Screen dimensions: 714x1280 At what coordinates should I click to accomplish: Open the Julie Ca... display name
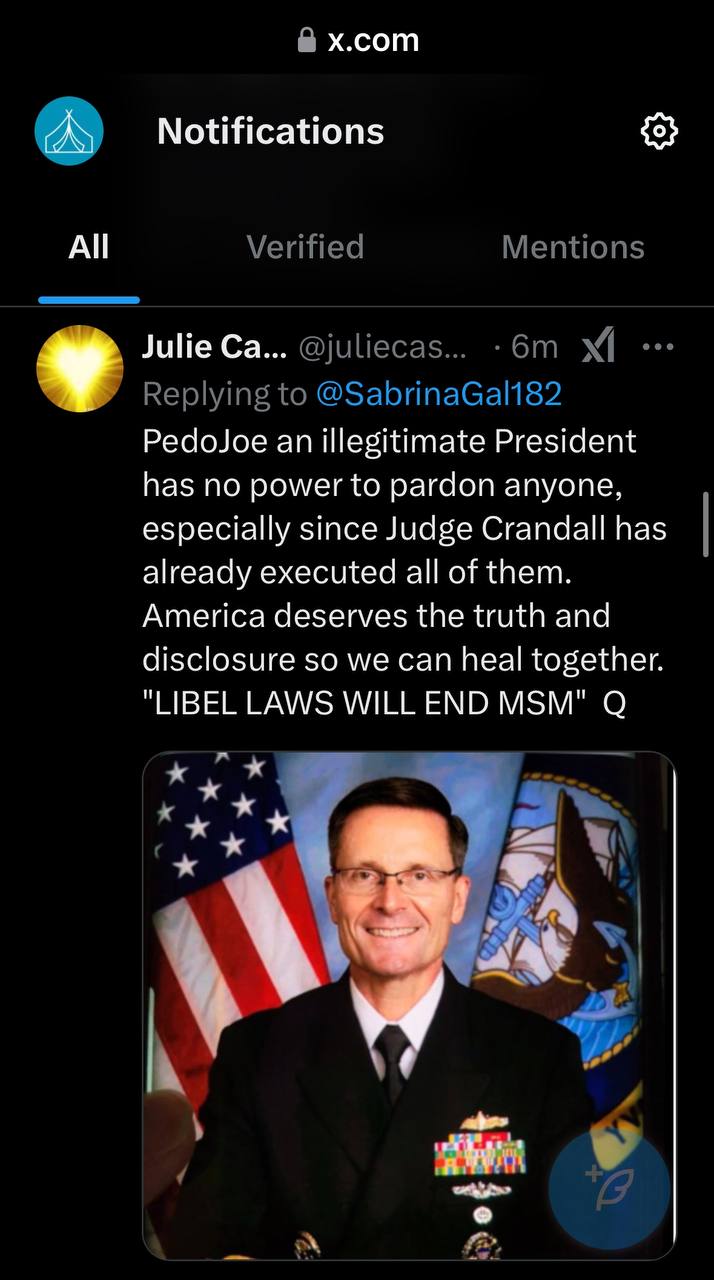coord(215,346)
